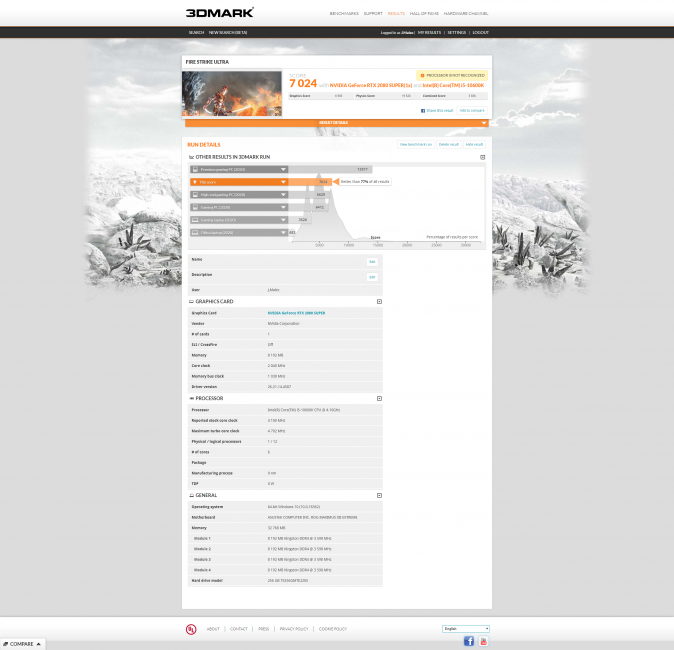Click Edit button for Description row
This screenshot has height=650, width=674.
(372, 277)
